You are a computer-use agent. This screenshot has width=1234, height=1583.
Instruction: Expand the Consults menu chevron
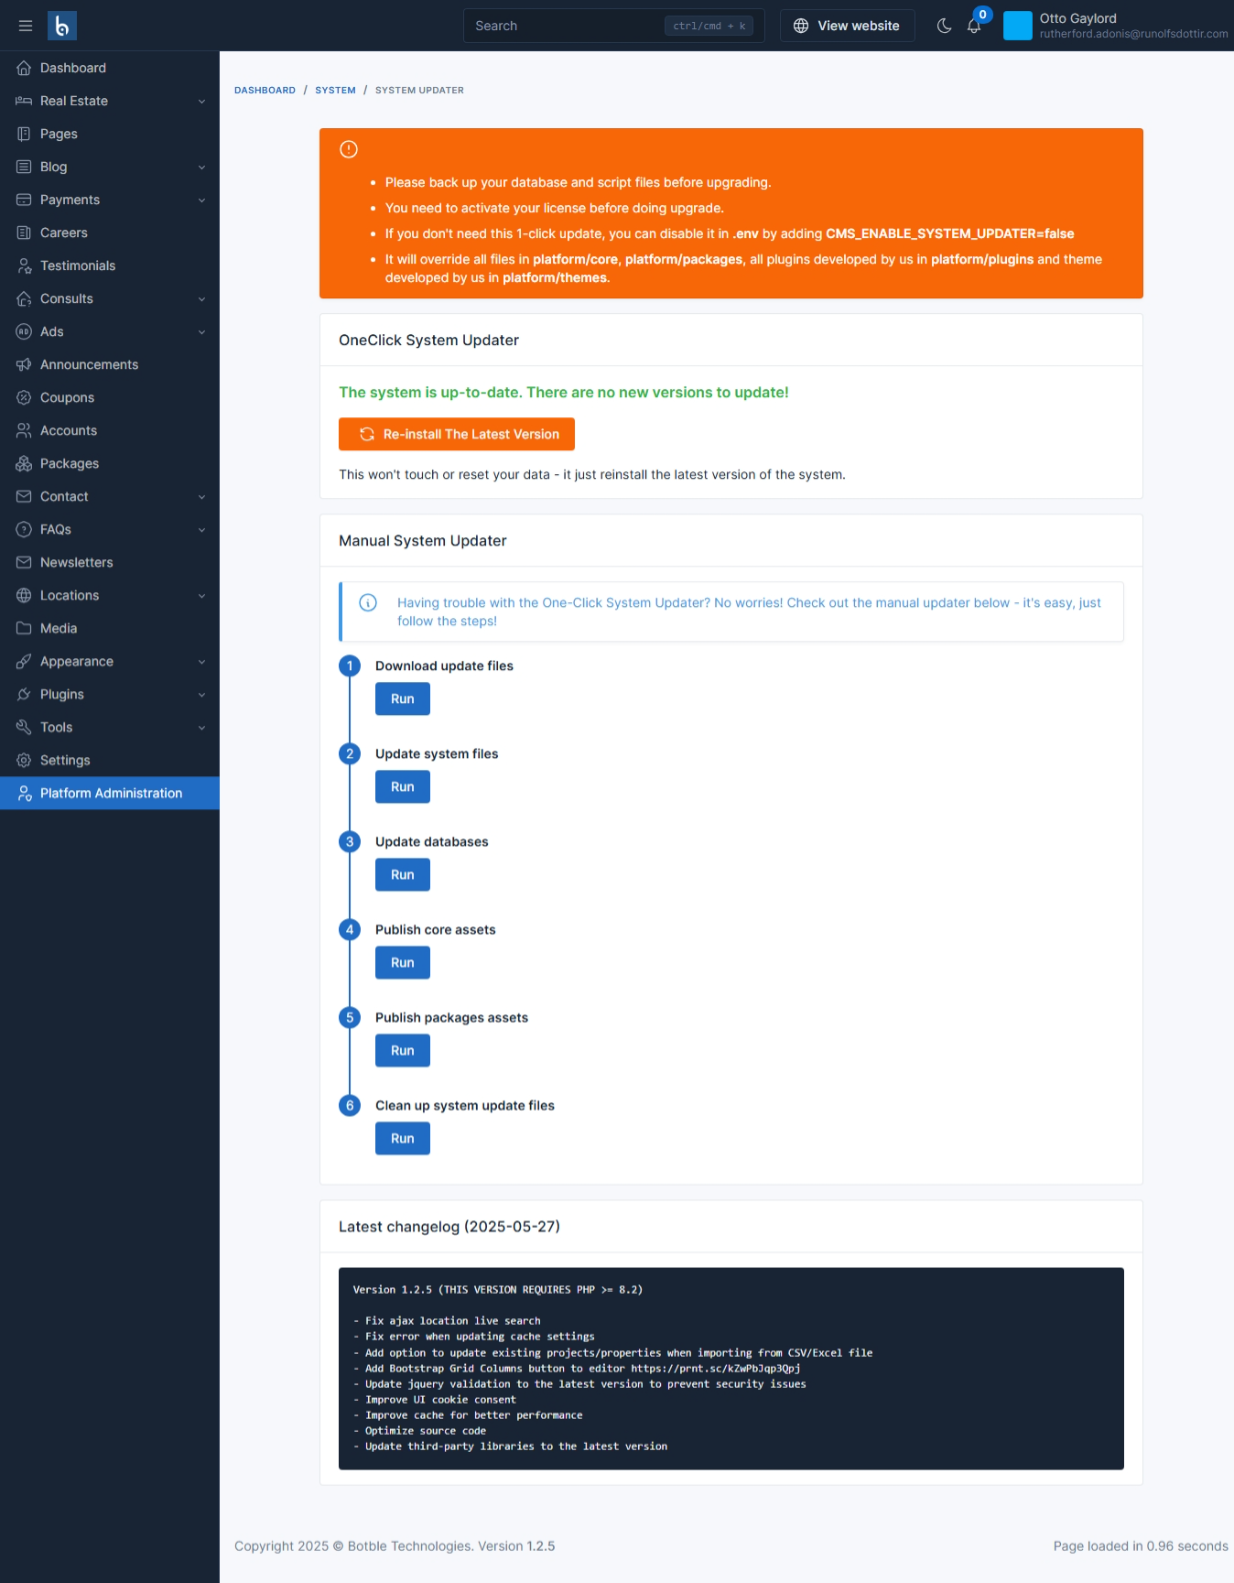click(x=202, y=299)
